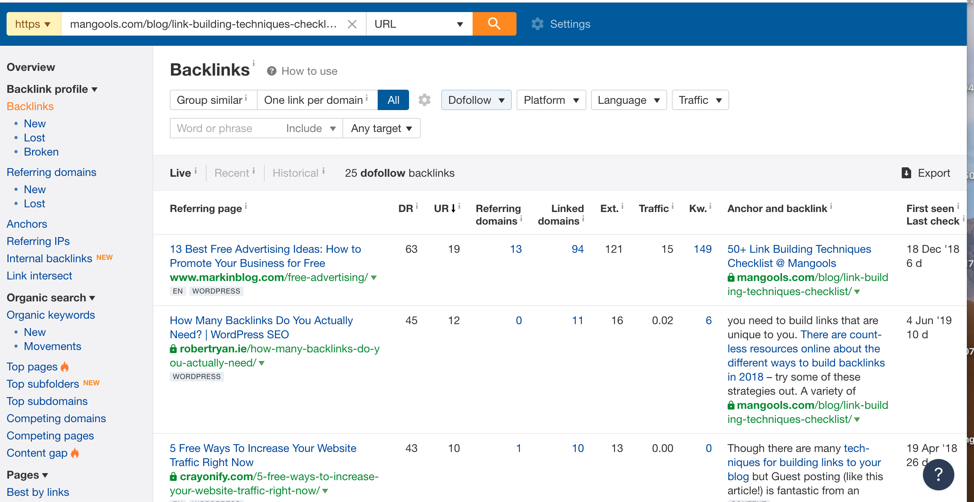Open 50+ Link Building Techniques Checklist anchor
The width and height of the screenshot is (974, 502).
[799, 256]
